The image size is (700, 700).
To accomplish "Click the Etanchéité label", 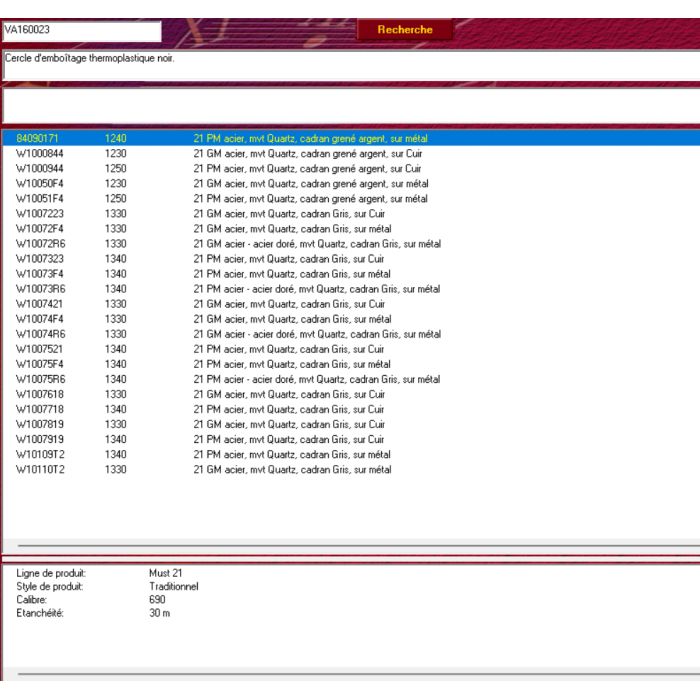I will pyautogui.click(x=40, y=613).
